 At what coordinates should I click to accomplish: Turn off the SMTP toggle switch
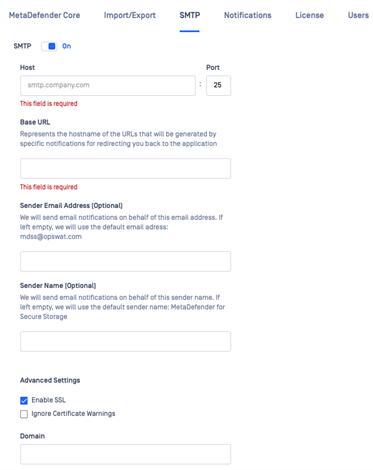point(49,46)
